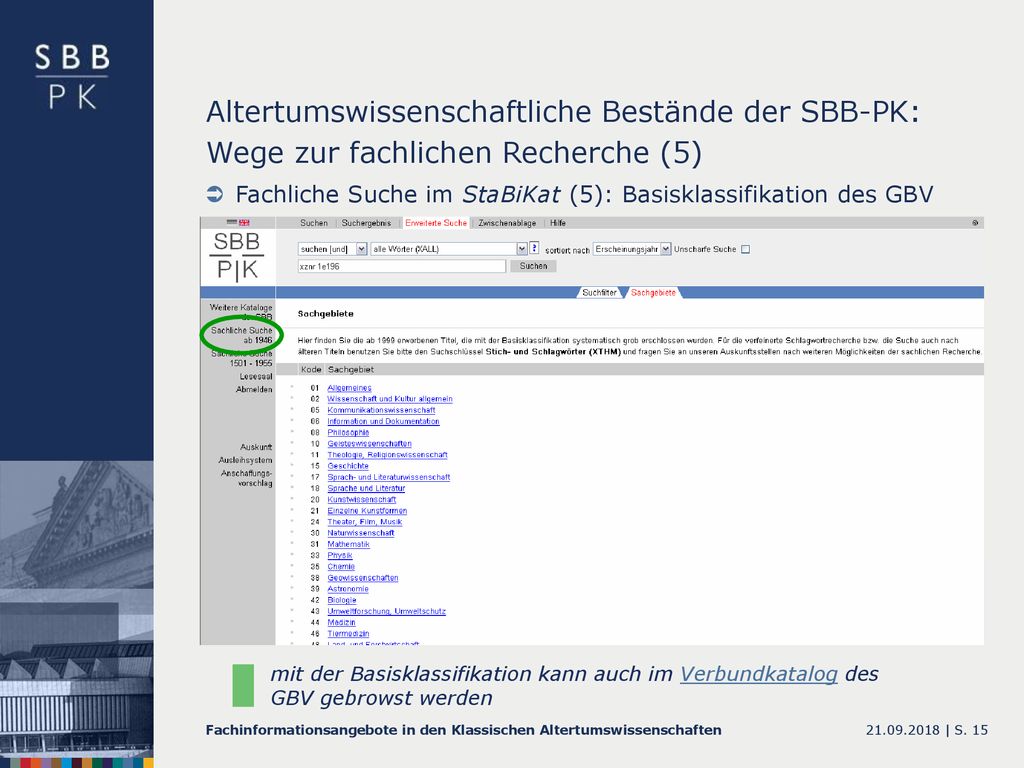Open subject 10 Geisteswissenschaften
This screenshot has height=768, width=1024.
tap(370, 443)
